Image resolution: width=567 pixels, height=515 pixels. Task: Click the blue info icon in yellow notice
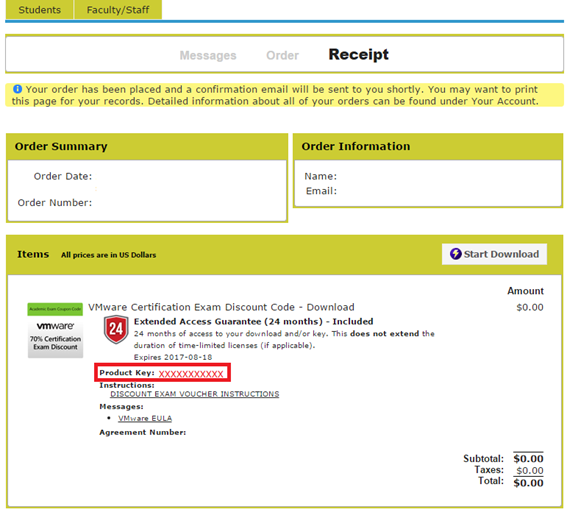17,89
